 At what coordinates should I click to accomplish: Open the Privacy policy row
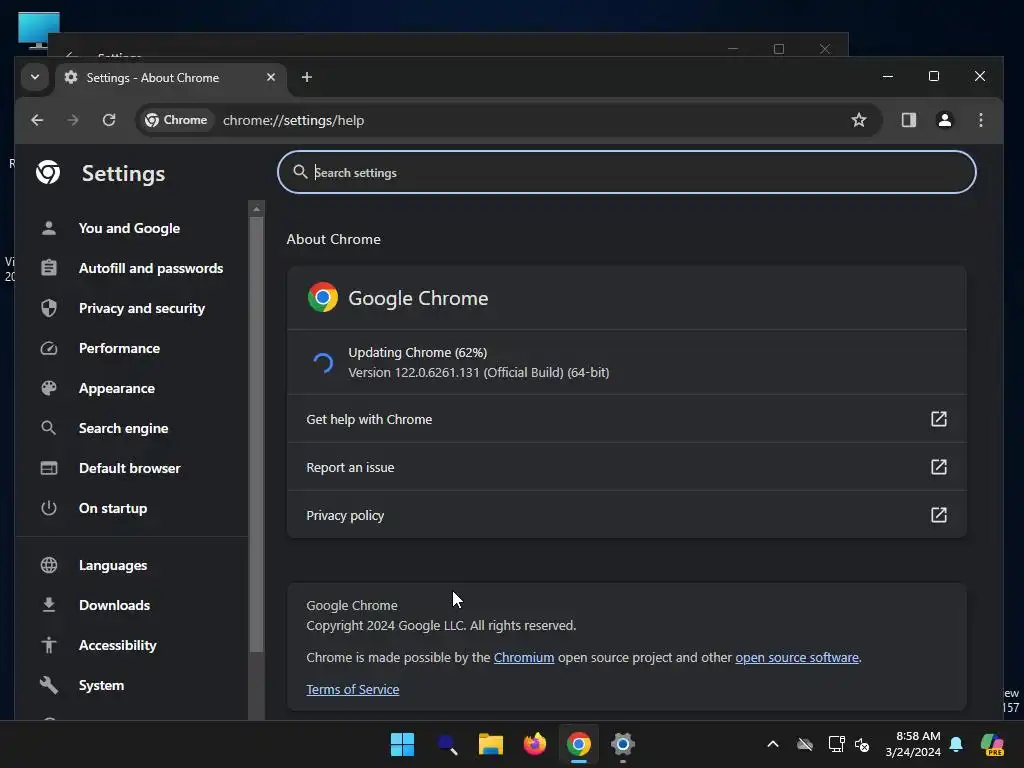[x=626, y=515]
